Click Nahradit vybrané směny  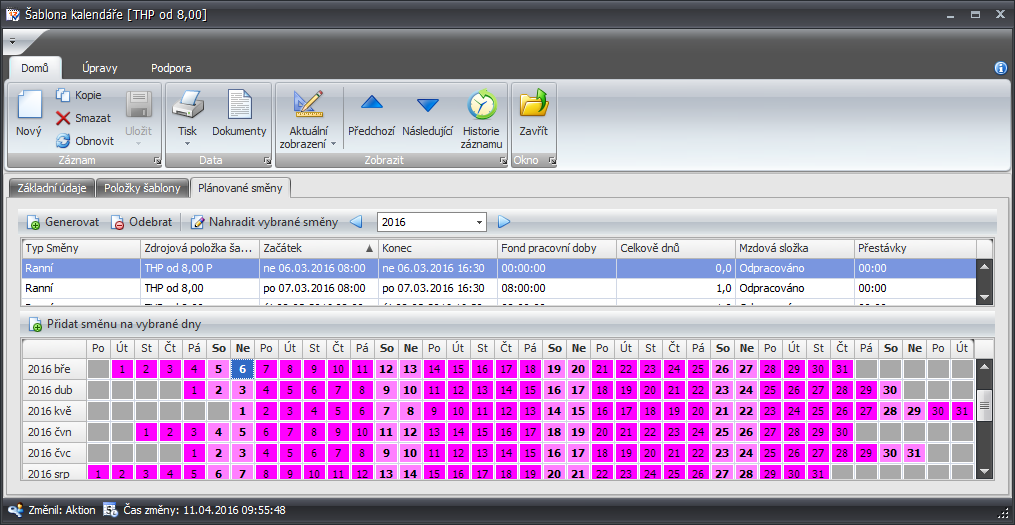(264, 222)
